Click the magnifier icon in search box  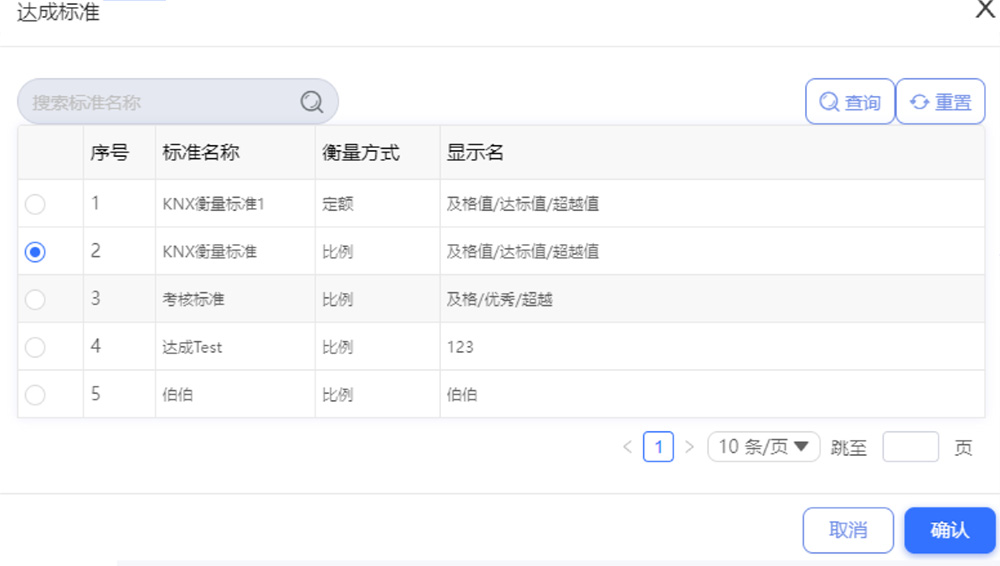click(x=312, y=101)
